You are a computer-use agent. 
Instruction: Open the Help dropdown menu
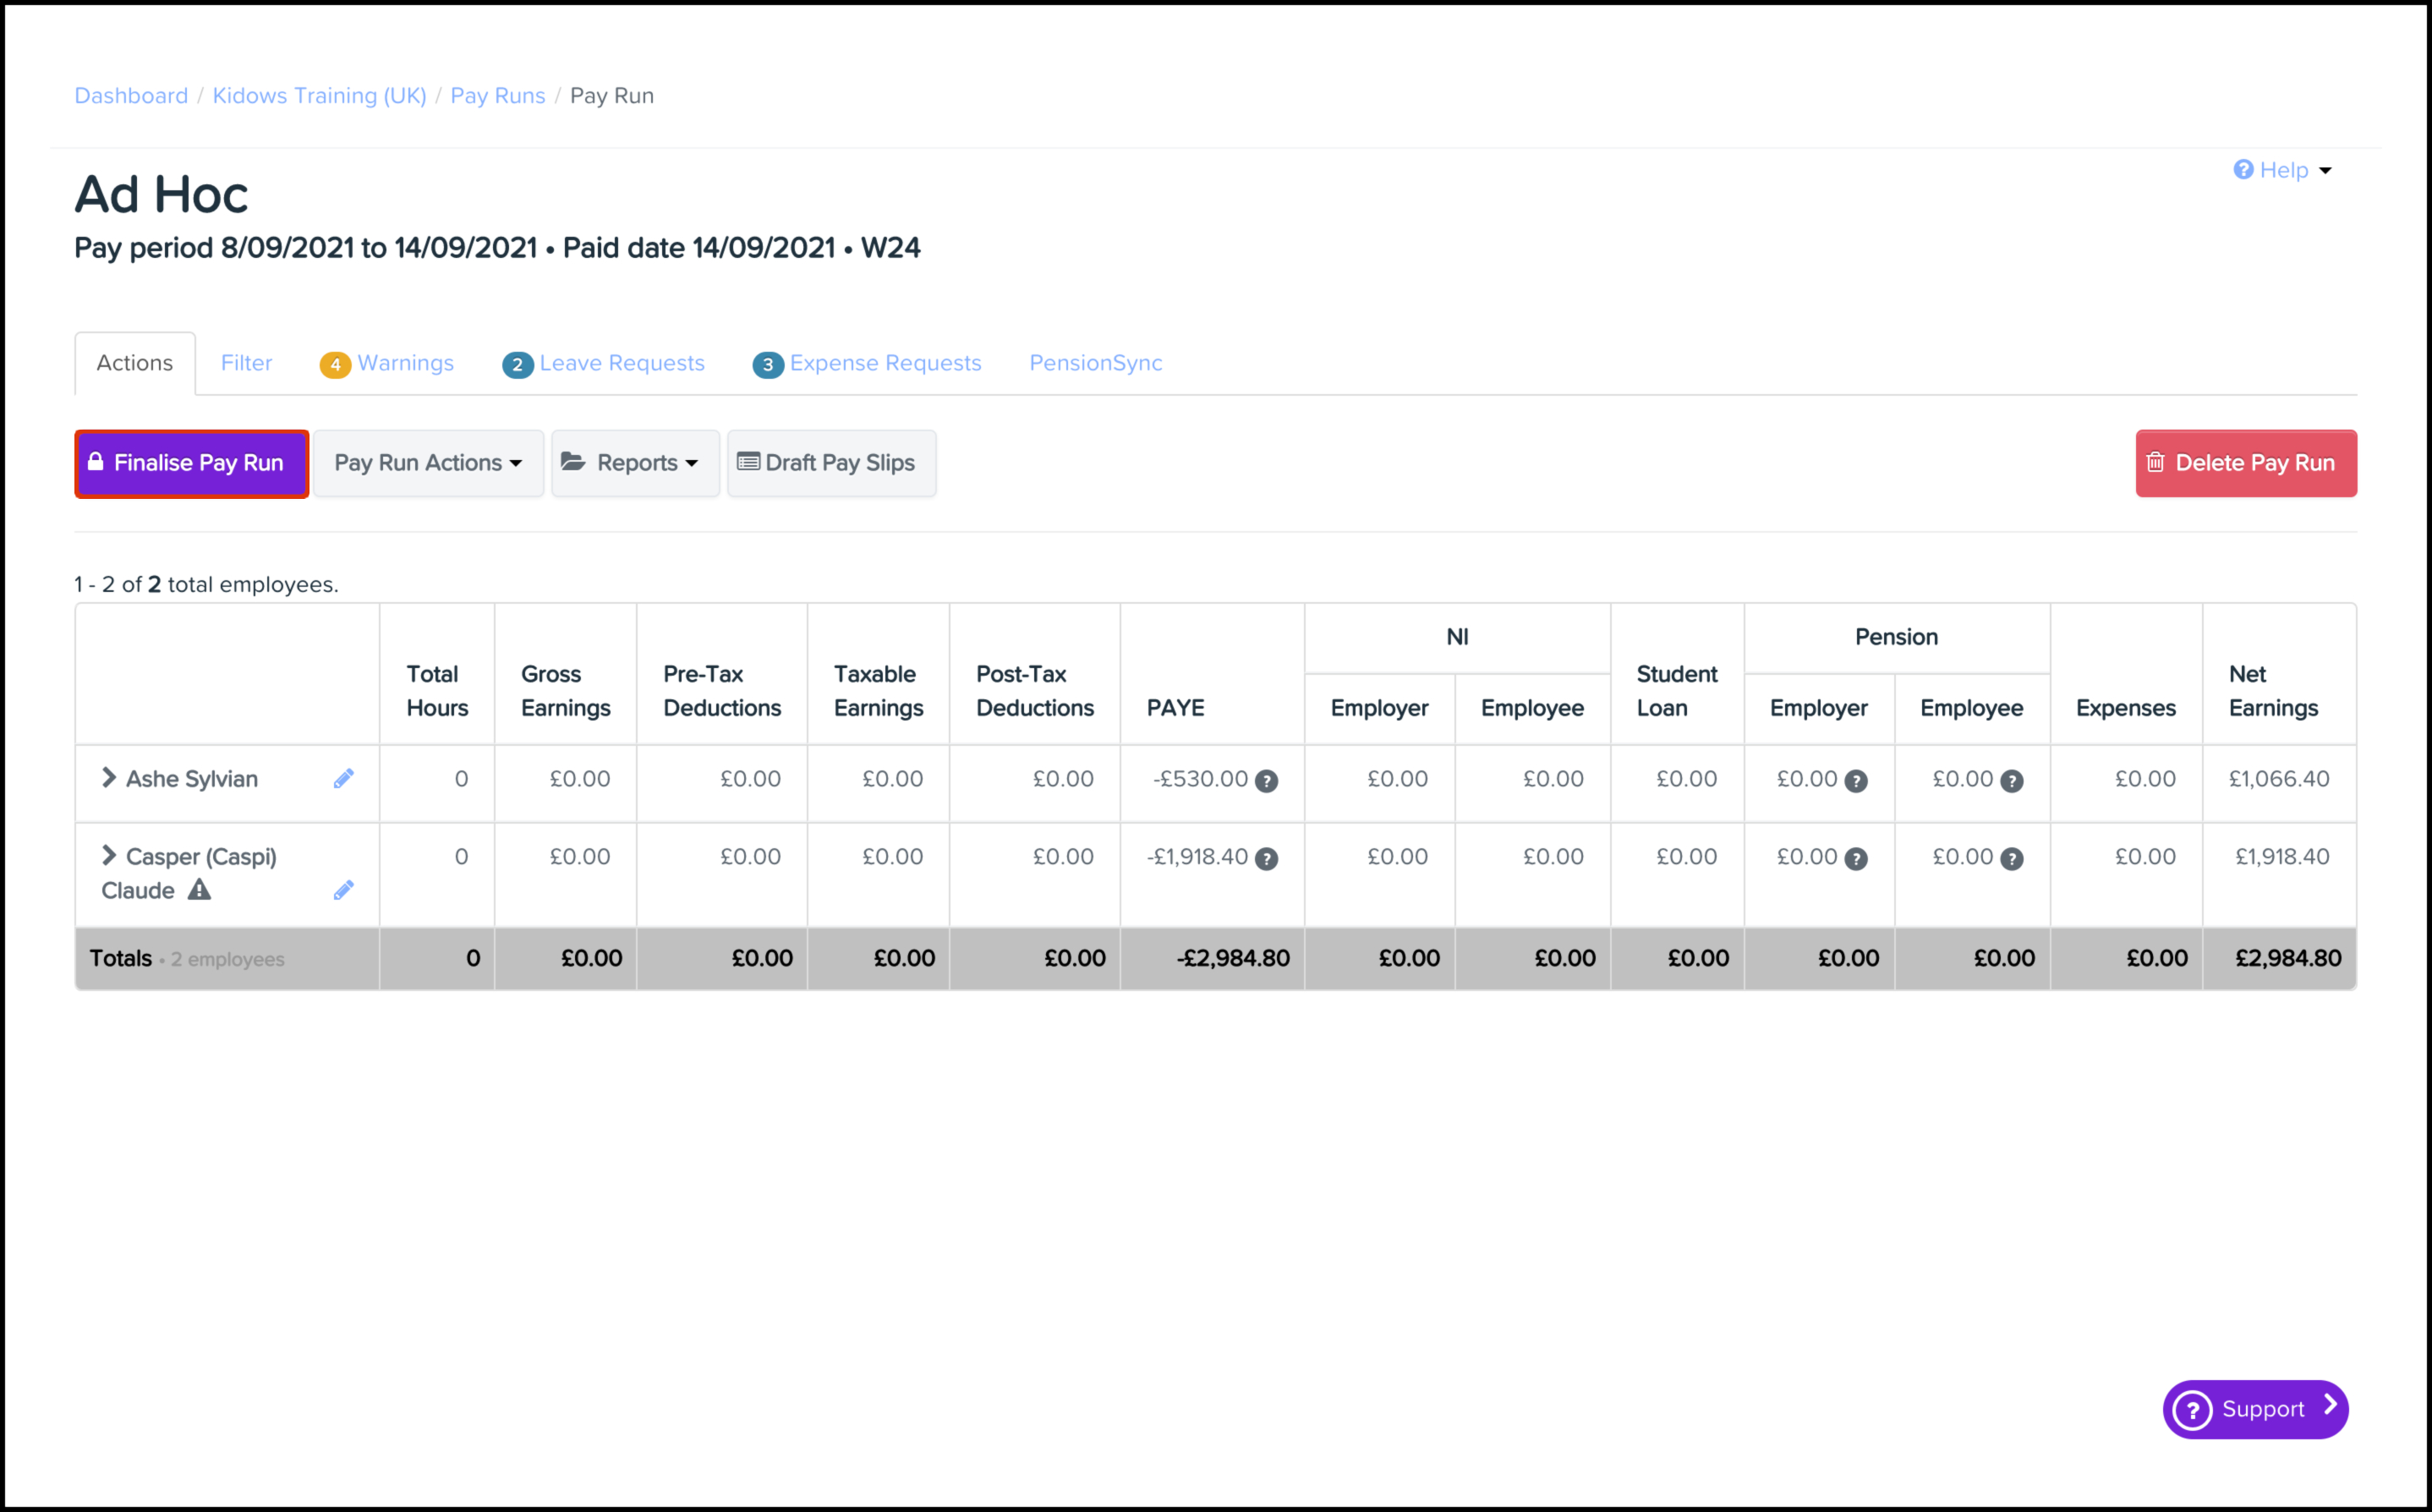click(2283, 170)
